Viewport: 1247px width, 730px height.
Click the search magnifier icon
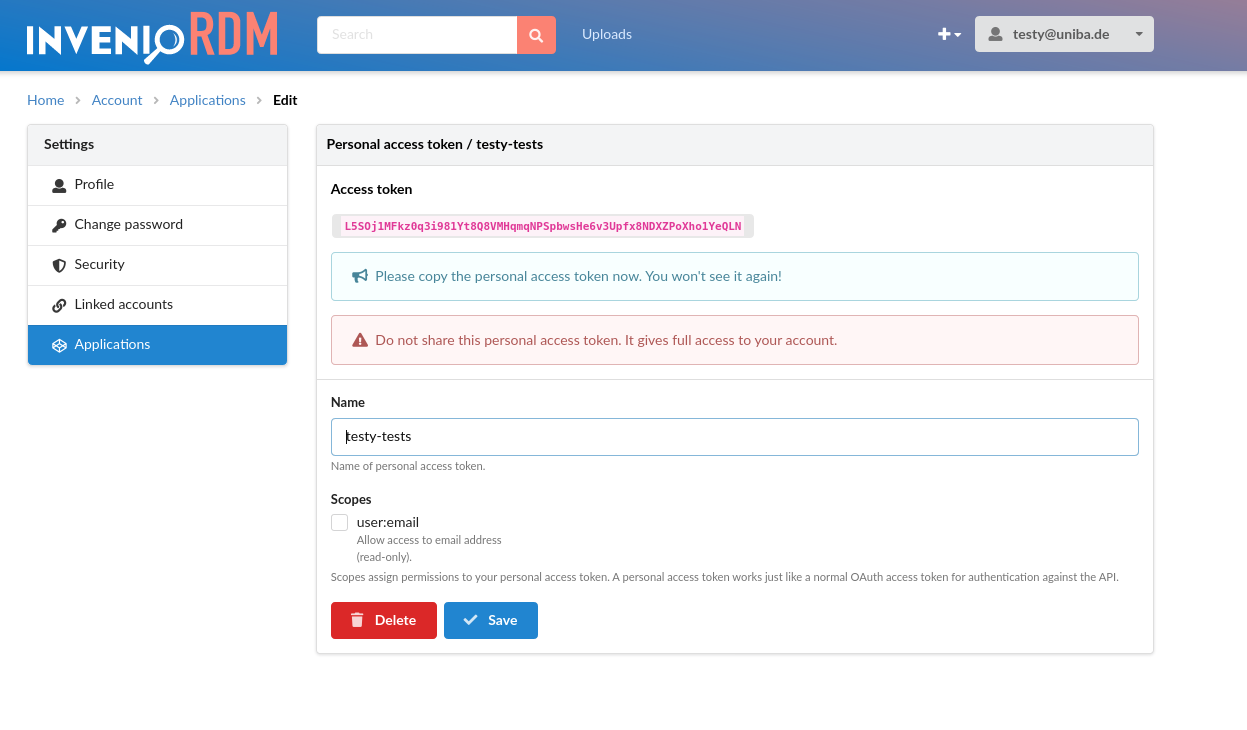tap(536, 34)
